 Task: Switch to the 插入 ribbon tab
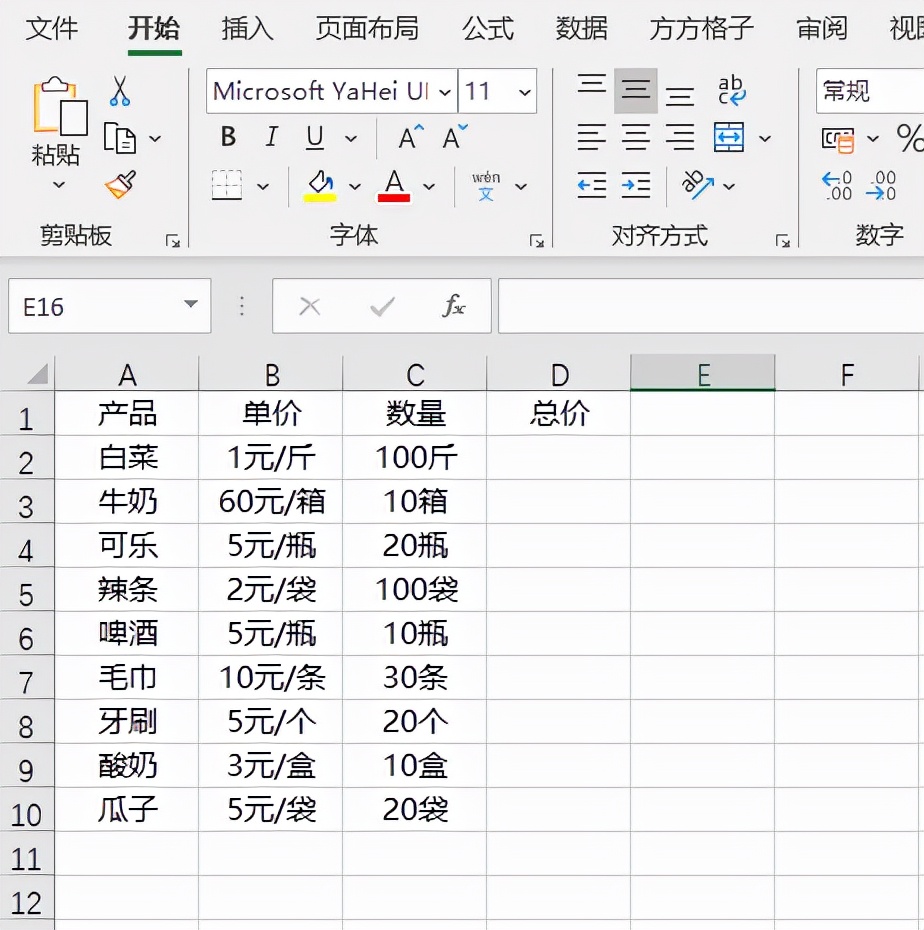tap(246, 30)
